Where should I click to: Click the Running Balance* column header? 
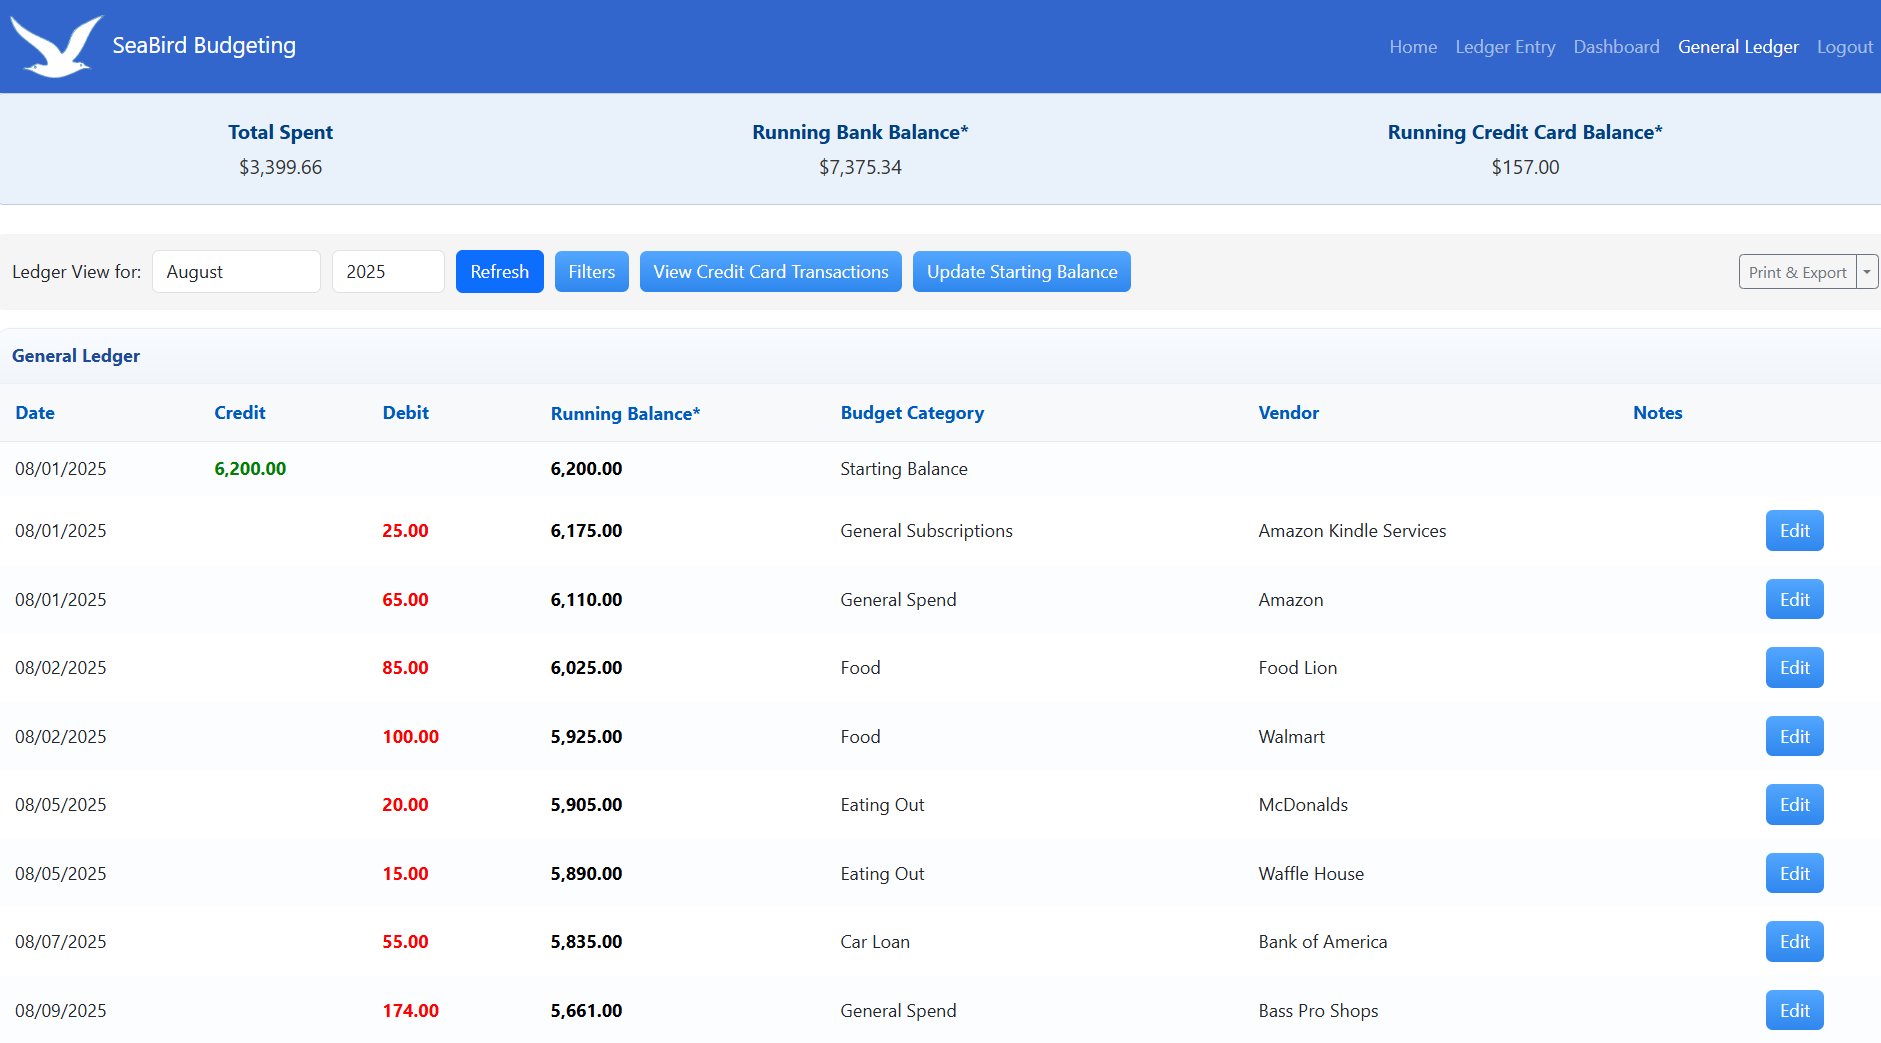click(x=625, y=413)
